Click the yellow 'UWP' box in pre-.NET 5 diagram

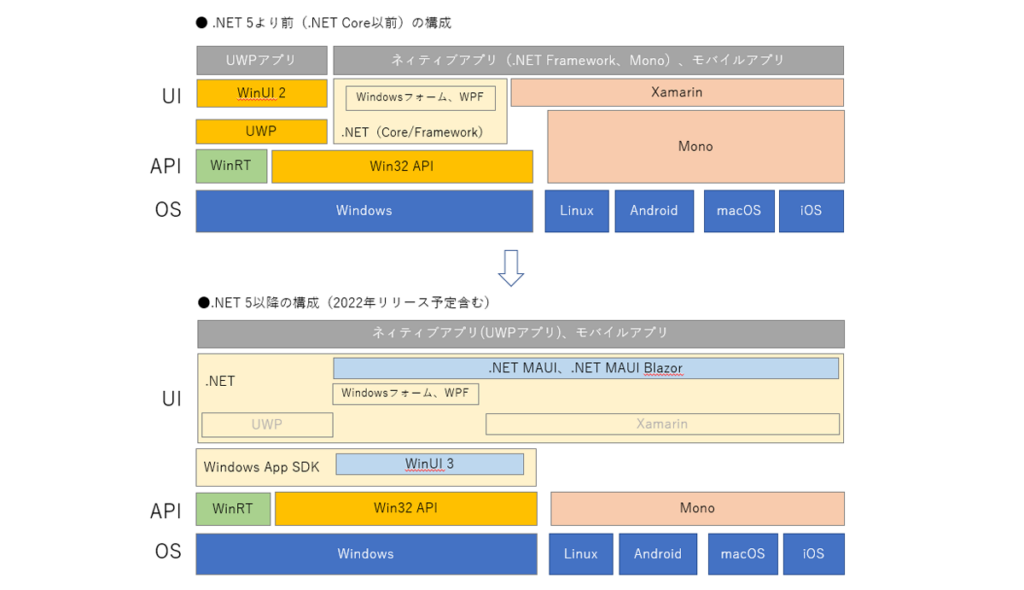coord(262,131)
